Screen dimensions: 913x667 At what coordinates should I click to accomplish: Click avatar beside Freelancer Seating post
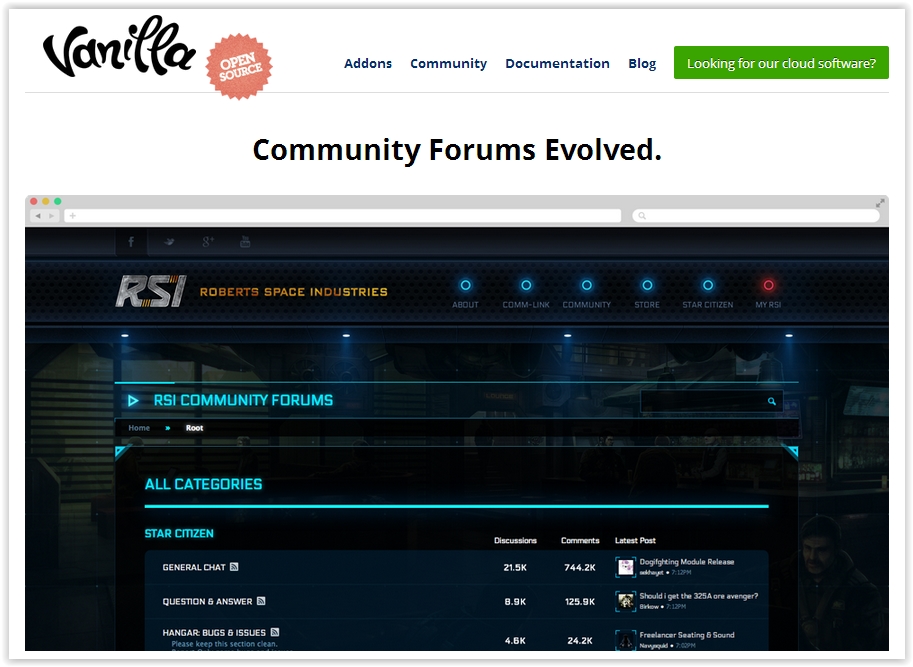click(625, 640)
